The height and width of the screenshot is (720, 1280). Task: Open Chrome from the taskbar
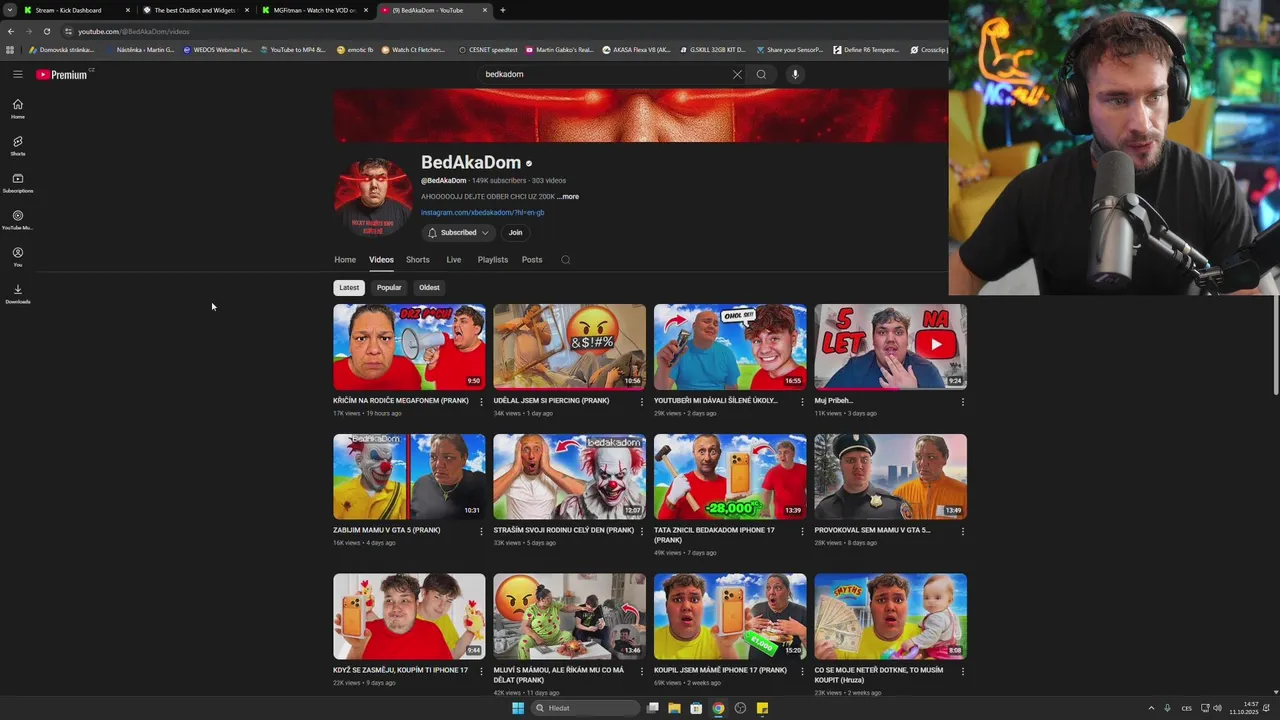[718, 708]
